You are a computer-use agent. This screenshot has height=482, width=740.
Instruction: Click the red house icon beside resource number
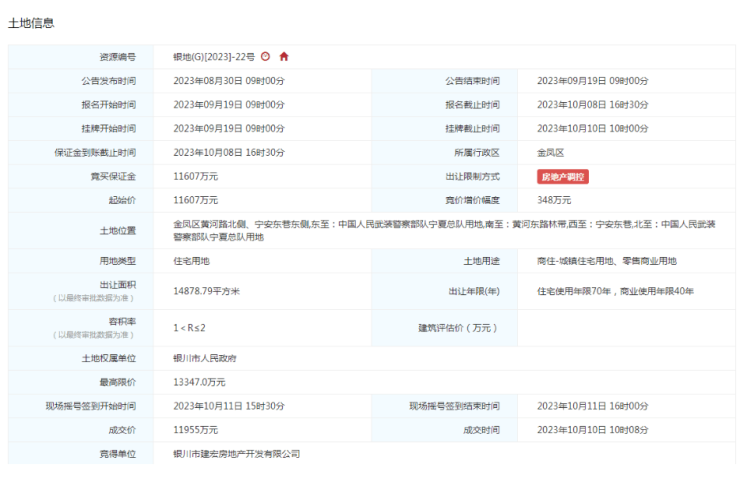[x=284, y=56]
